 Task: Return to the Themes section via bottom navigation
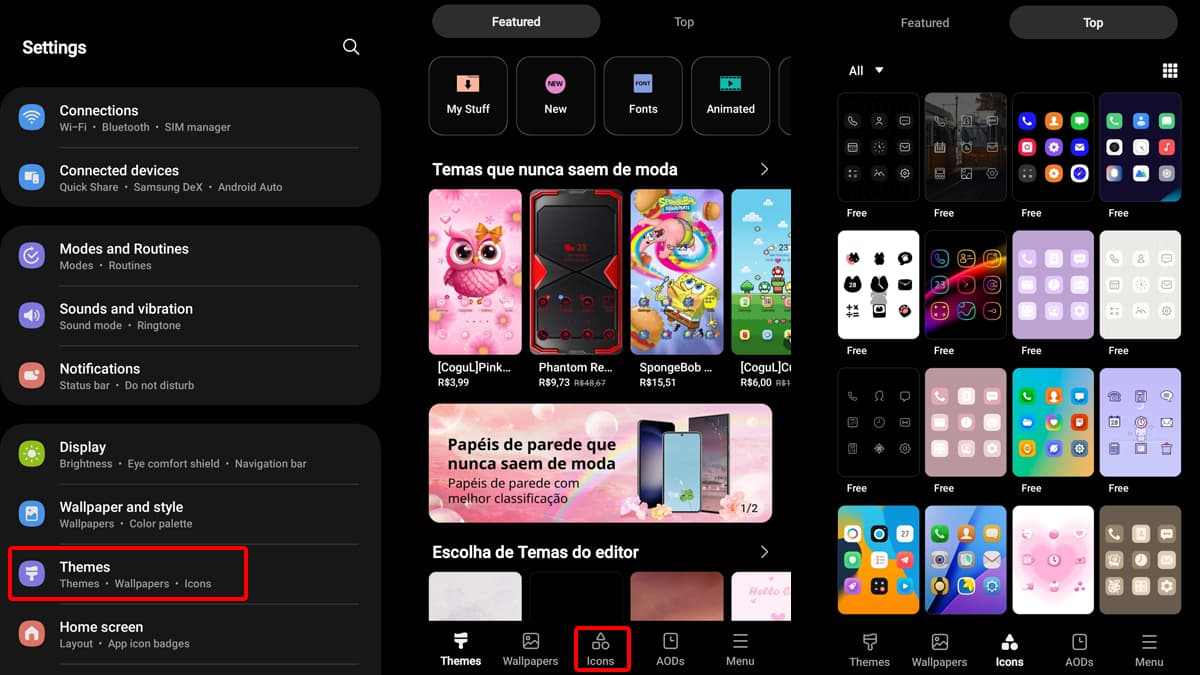click(460, 648)
